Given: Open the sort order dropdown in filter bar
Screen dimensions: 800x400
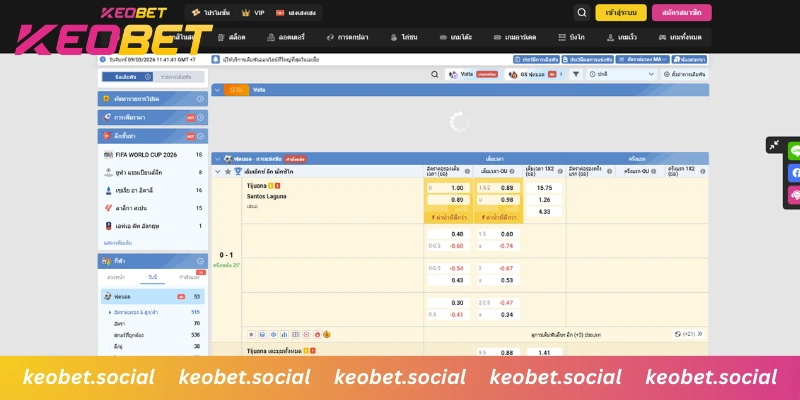Looking at the screenshot, I should (x=621, y=74).
